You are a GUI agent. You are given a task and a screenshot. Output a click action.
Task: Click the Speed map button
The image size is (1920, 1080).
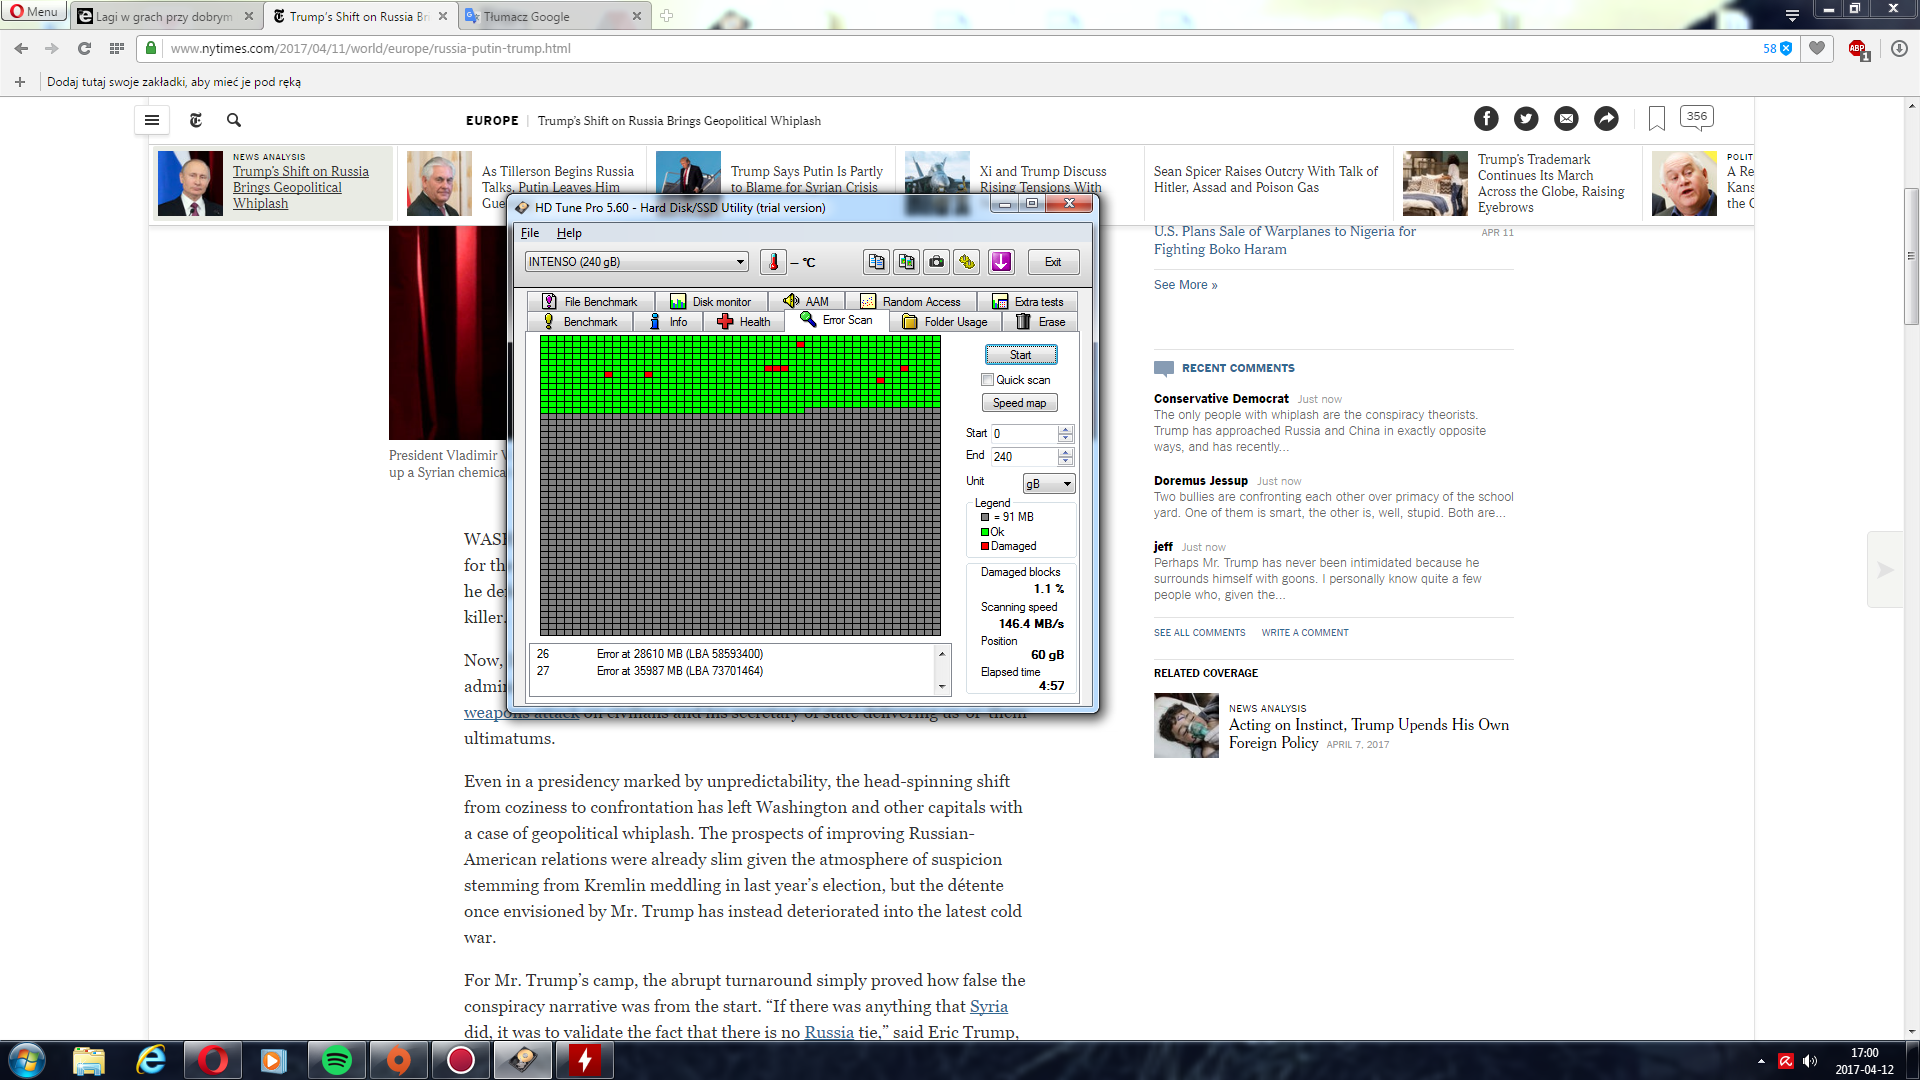(x=1019, y=403)
